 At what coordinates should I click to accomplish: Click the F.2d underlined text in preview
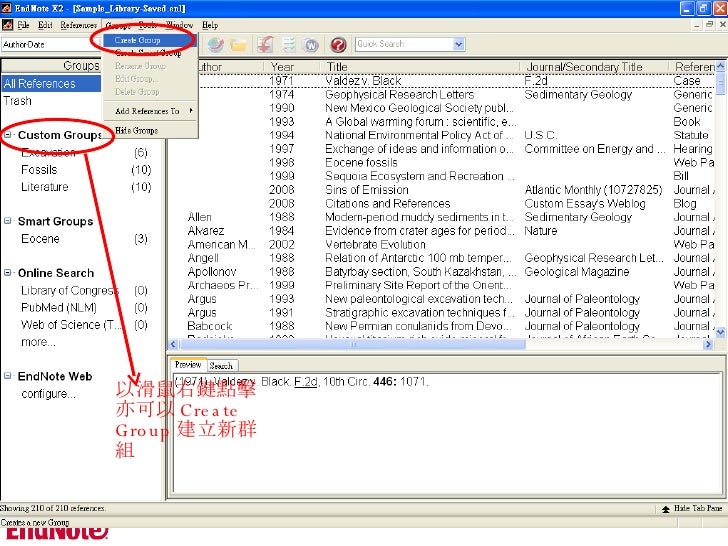pos(306,382)
